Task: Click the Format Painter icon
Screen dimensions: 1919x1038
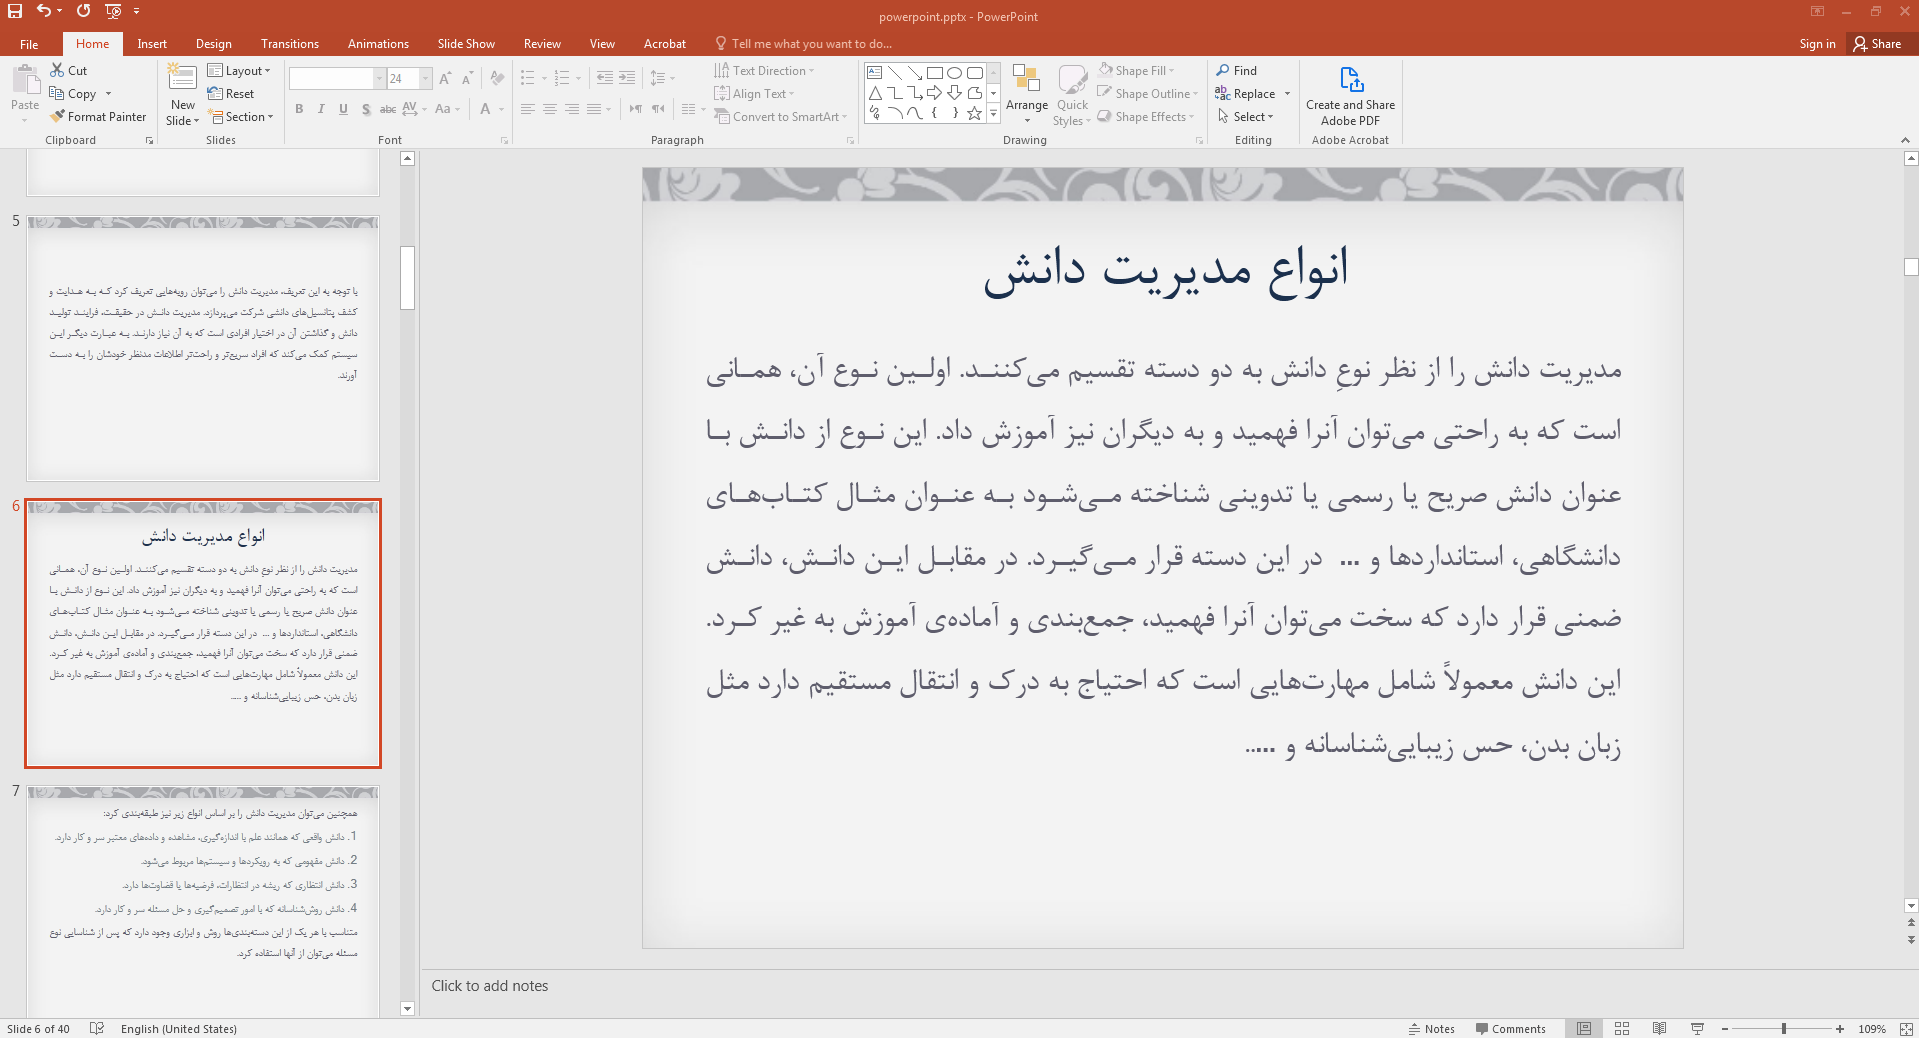Action: (58, 117)
